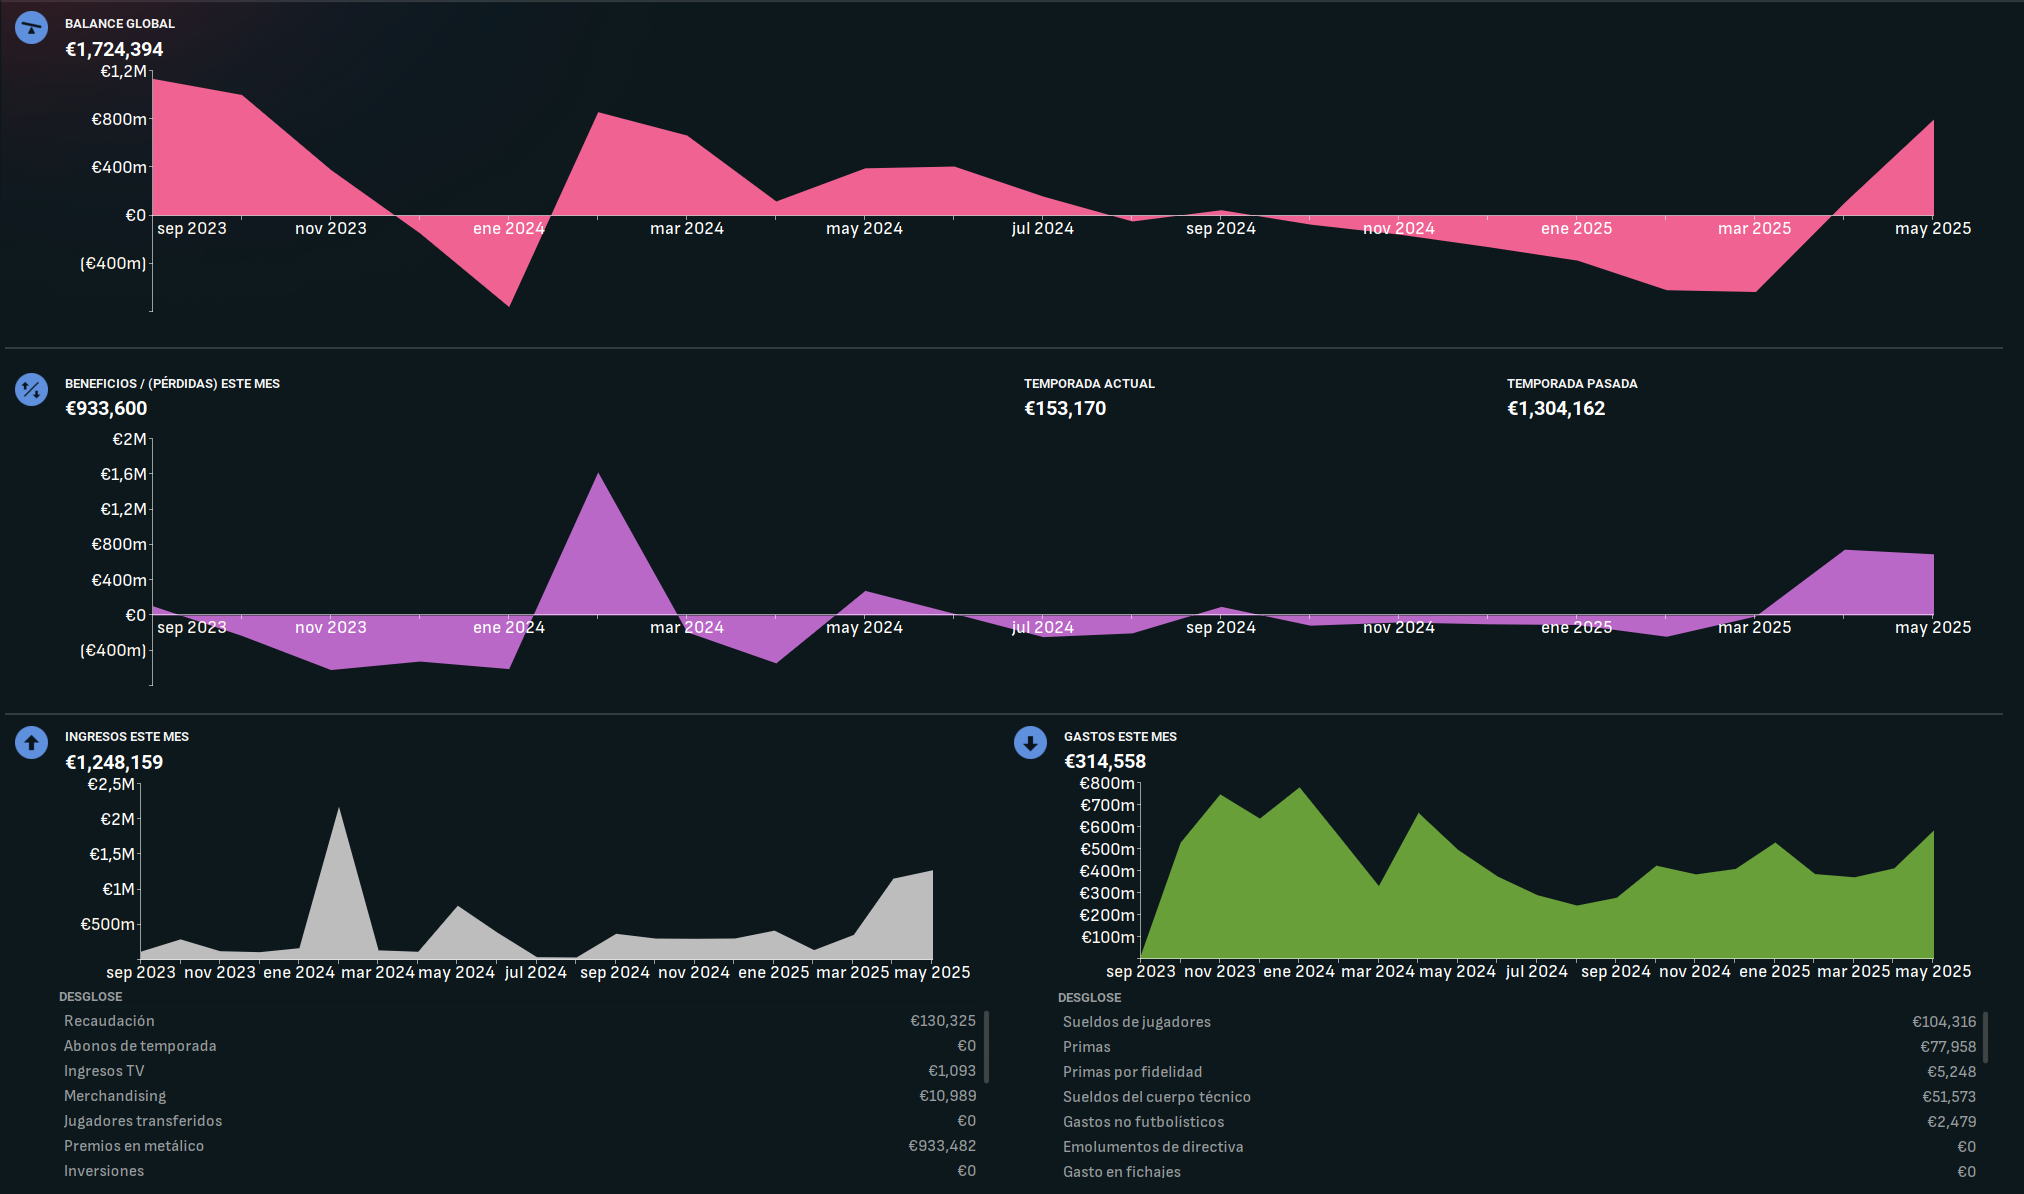Select the BALANCE GLOBAL heading
Image resolution: width=2024 pixels, height=1194 pixels.
120,23
